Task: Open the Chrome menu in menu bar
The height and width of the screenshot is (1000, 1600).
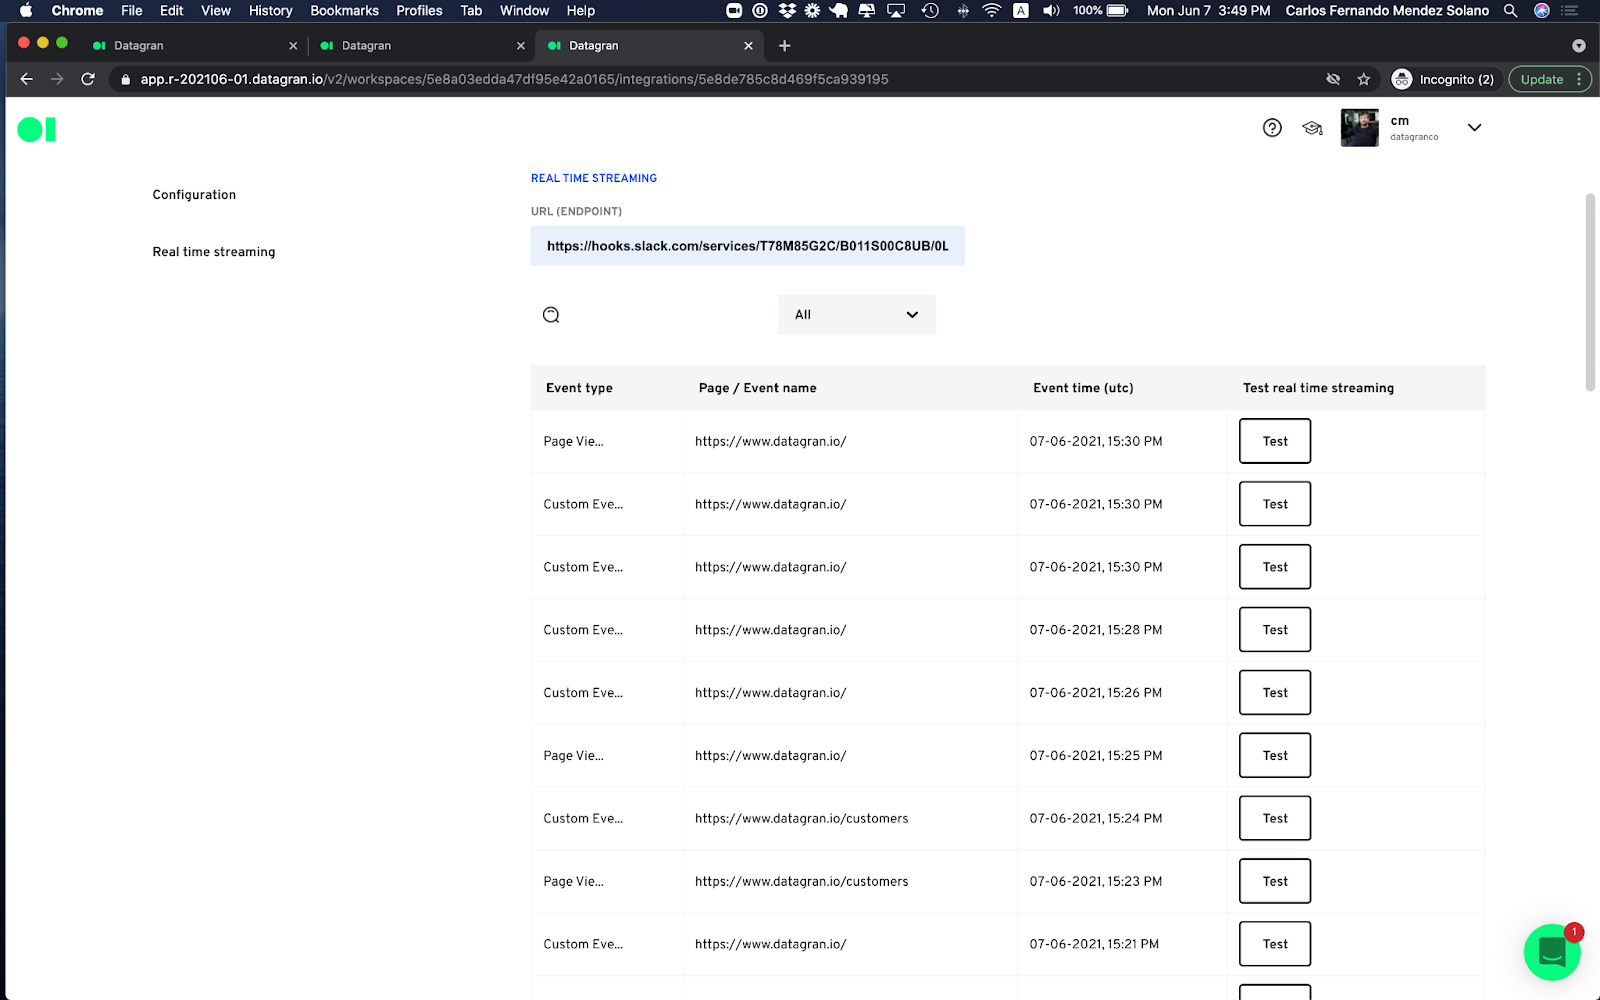Action: [x=77, y=10]
